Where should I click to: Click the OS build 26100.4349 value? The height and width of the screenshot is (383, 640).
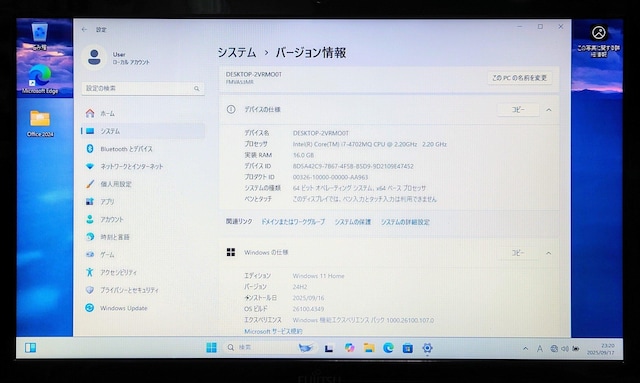308,309
